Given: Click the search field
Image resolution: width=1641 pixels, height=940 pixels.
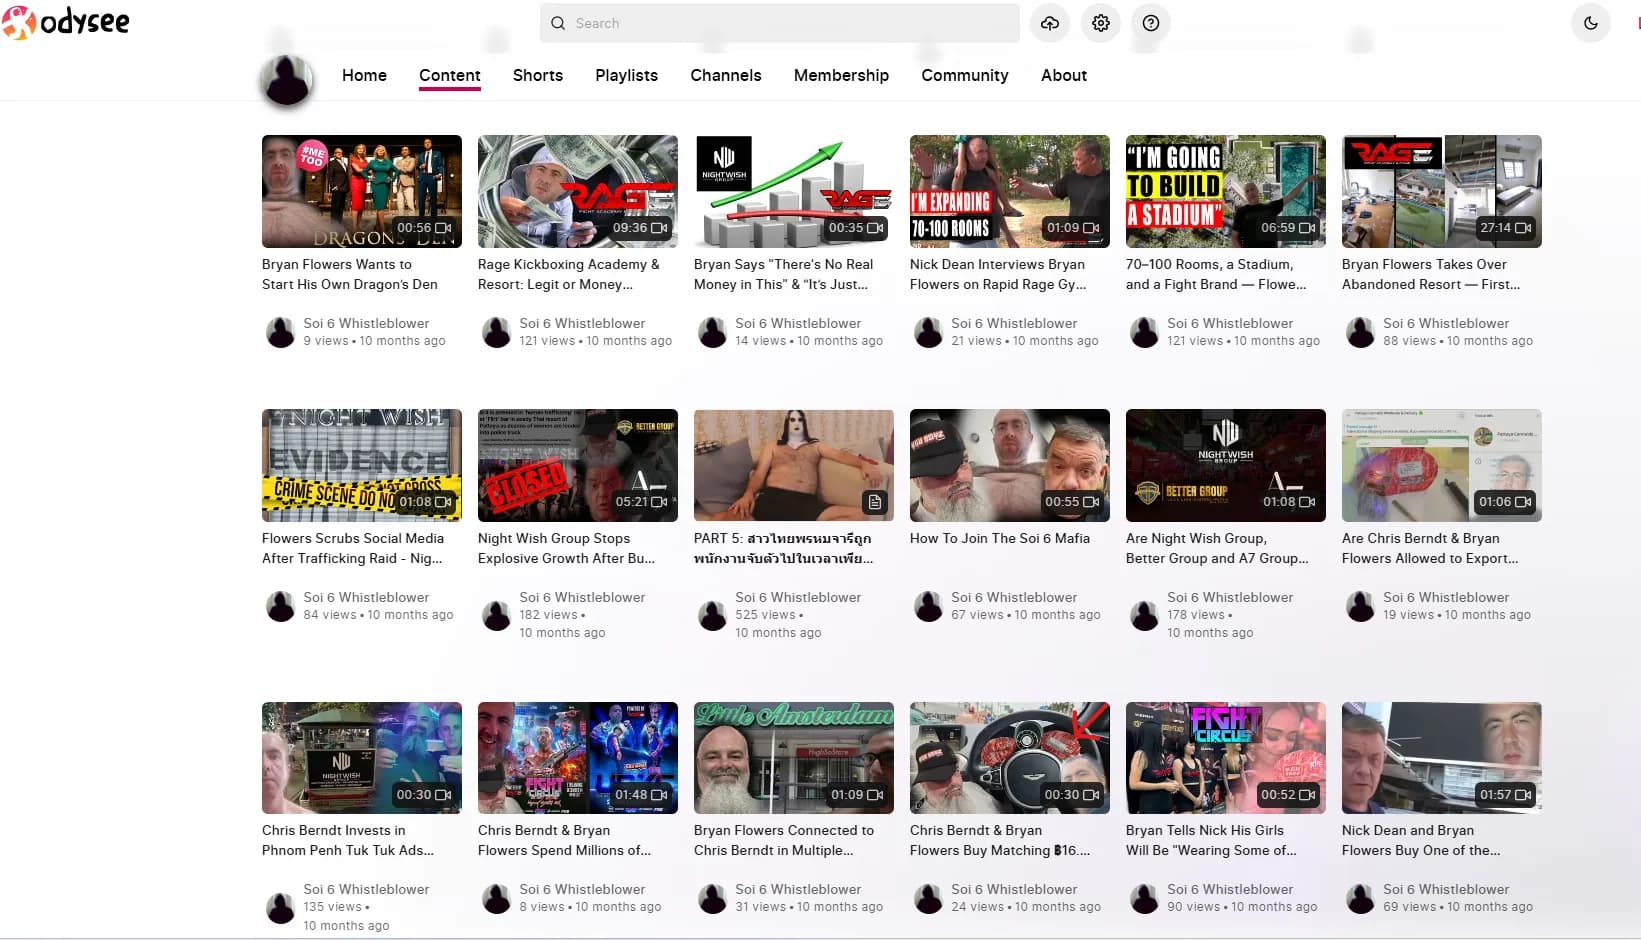Looking at the screenshot, I should pyautogui.click(x=780, y=23).
